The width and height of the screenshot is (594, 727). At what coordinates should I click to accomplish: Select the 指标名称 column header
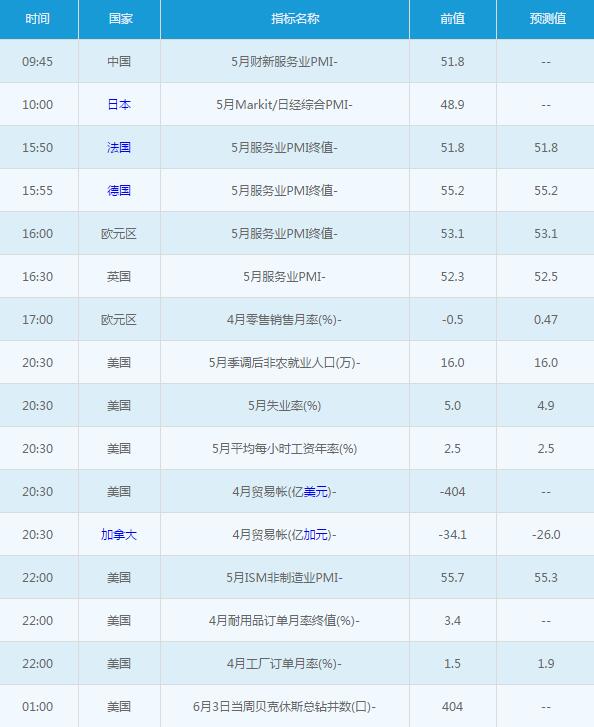295,19
